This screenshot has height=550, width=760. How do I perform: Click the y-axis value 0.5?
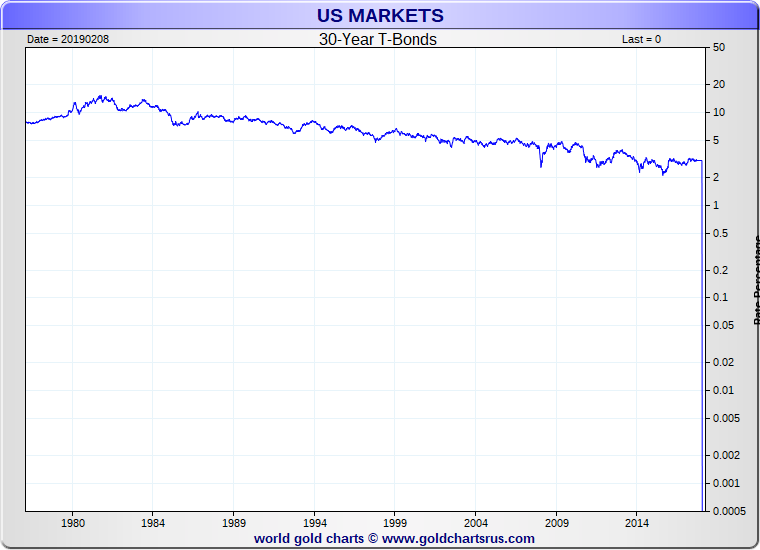pyautogui.click(x=721, y=234)
